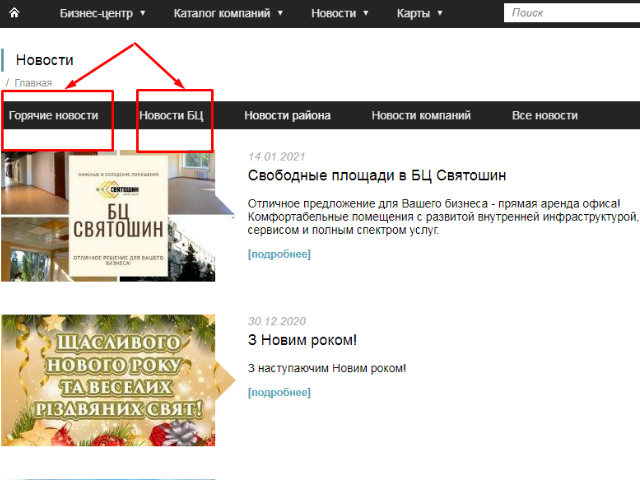
Task: Switch to the Новости БЦ tab
Action: 171,116
